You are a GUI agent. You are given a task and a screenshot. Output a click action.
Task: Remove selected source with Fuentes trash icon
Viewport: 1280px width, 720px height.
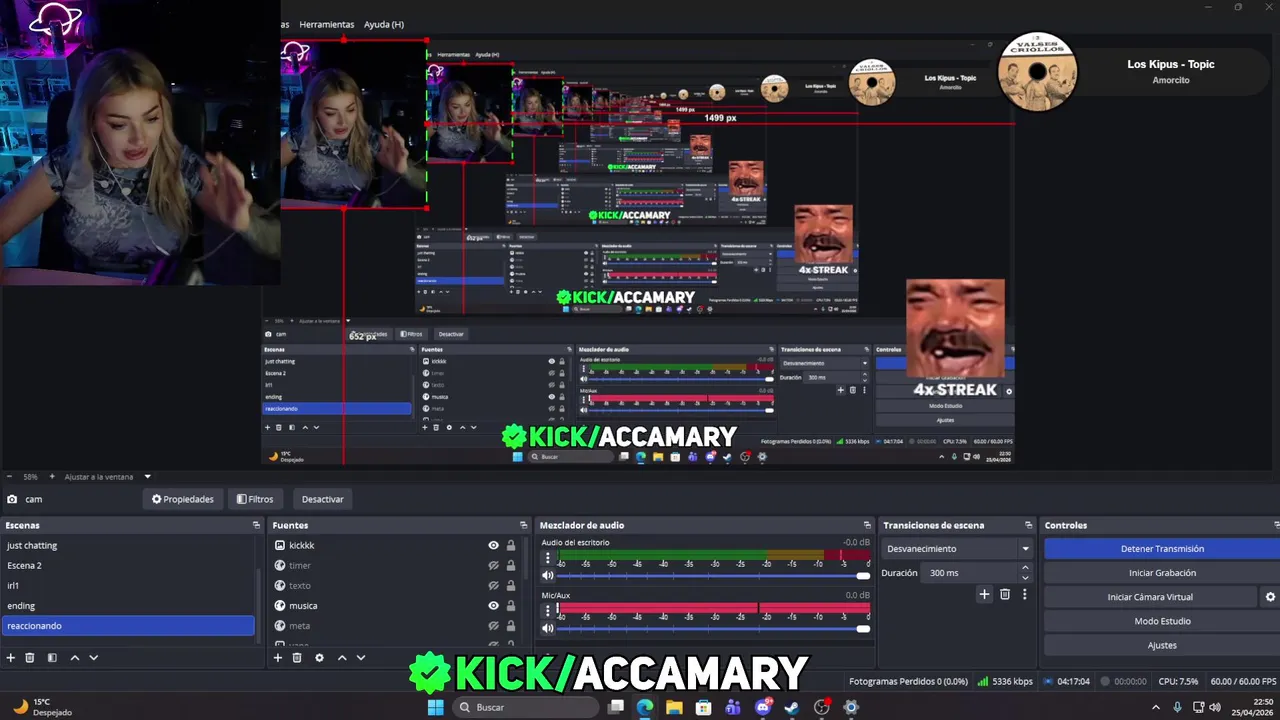(x=297, y=658)
